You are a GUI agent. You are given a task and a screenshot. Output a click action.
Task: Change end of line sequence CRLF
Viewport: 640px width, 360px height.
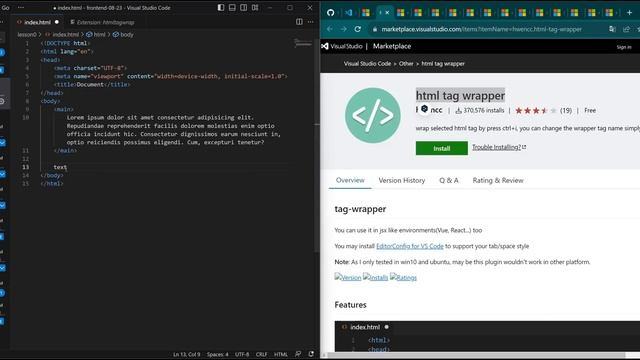point(261,354)
